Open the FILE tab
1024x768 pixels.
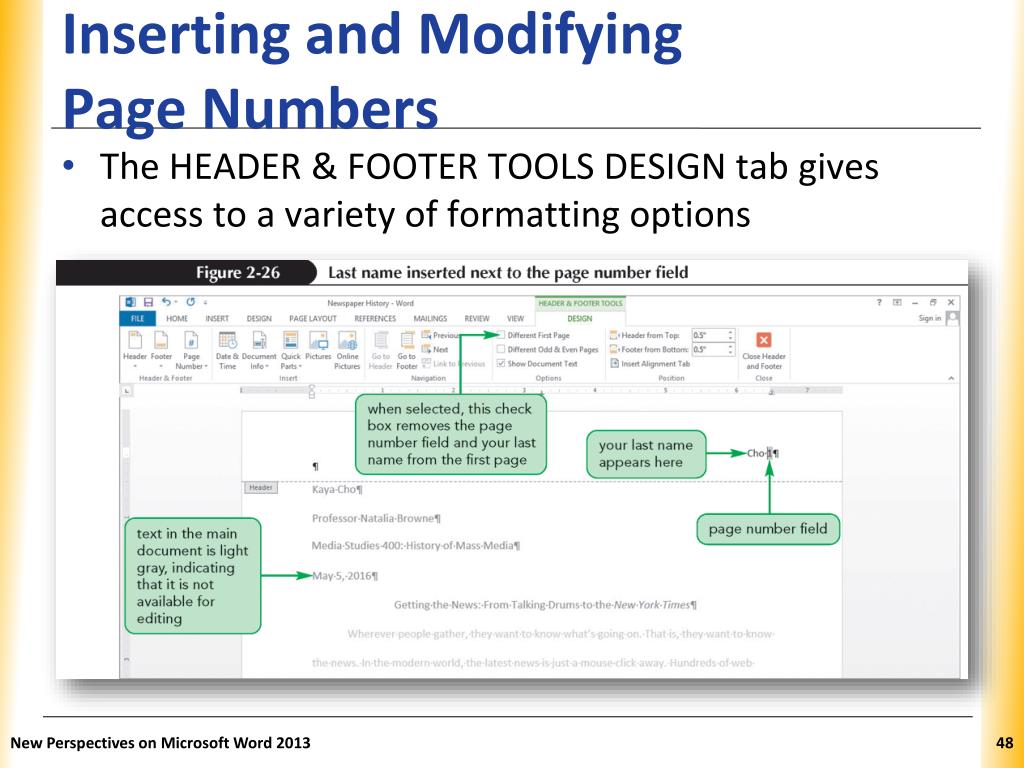(137, 319)
